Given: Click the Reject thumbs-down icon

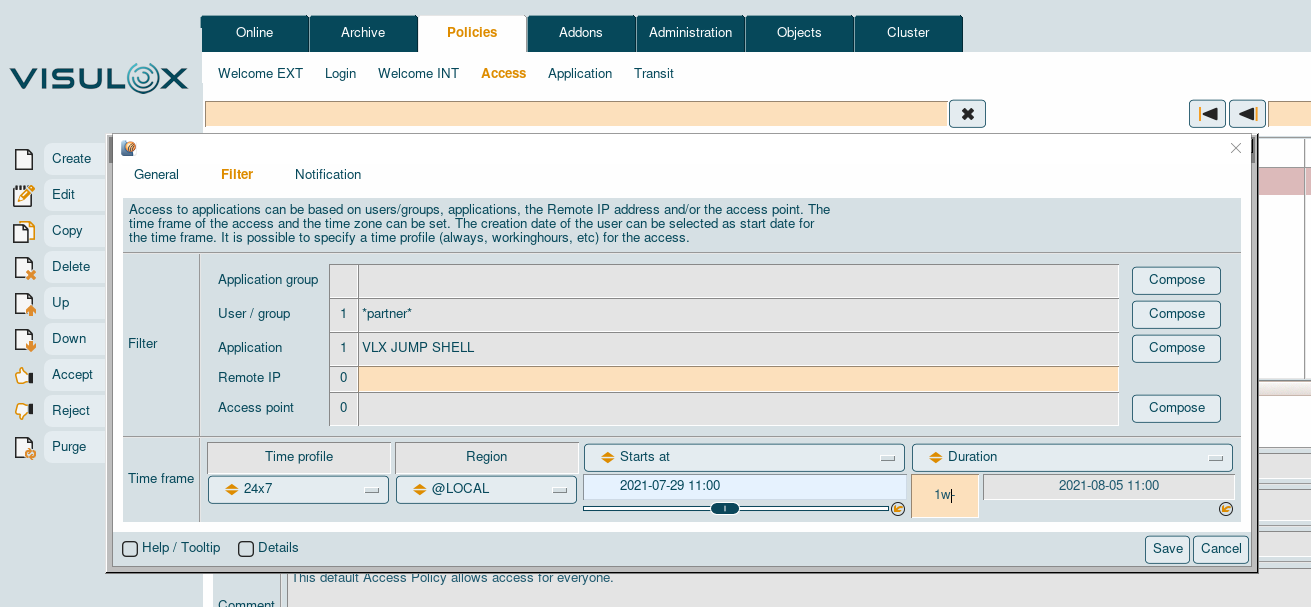Looking at the screenshot, I should coord(24,411).
